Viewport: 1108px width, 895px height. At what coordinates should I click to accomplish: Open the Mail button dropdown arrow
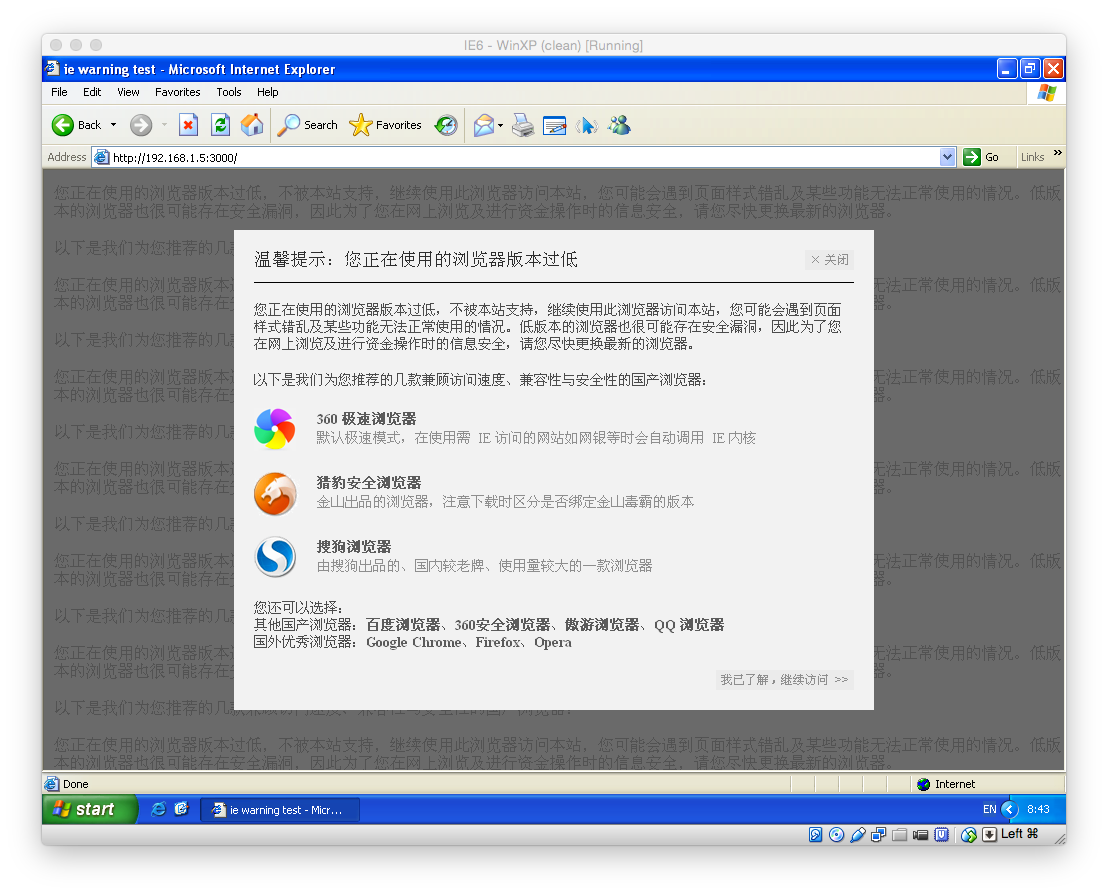point(500,125)
